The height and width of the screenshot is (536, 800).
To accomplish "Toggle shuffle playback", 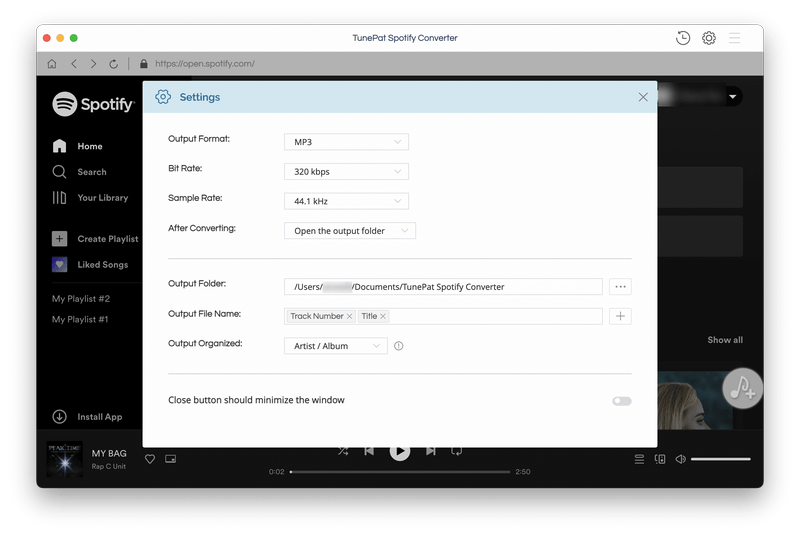I will click(343, 451).
